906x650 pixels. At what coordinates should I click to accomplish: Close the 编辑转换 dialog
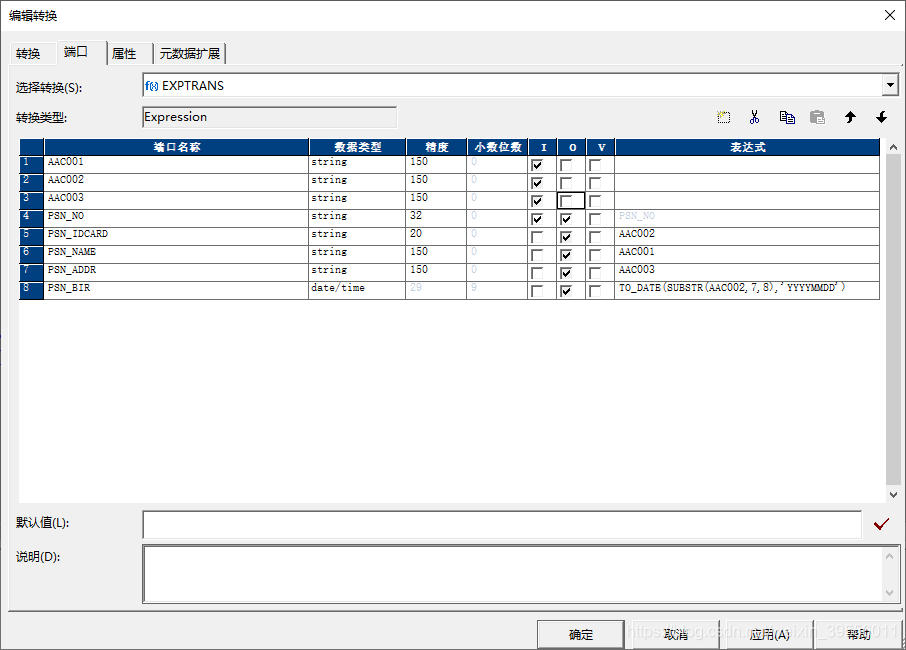[x=890, y=15]
